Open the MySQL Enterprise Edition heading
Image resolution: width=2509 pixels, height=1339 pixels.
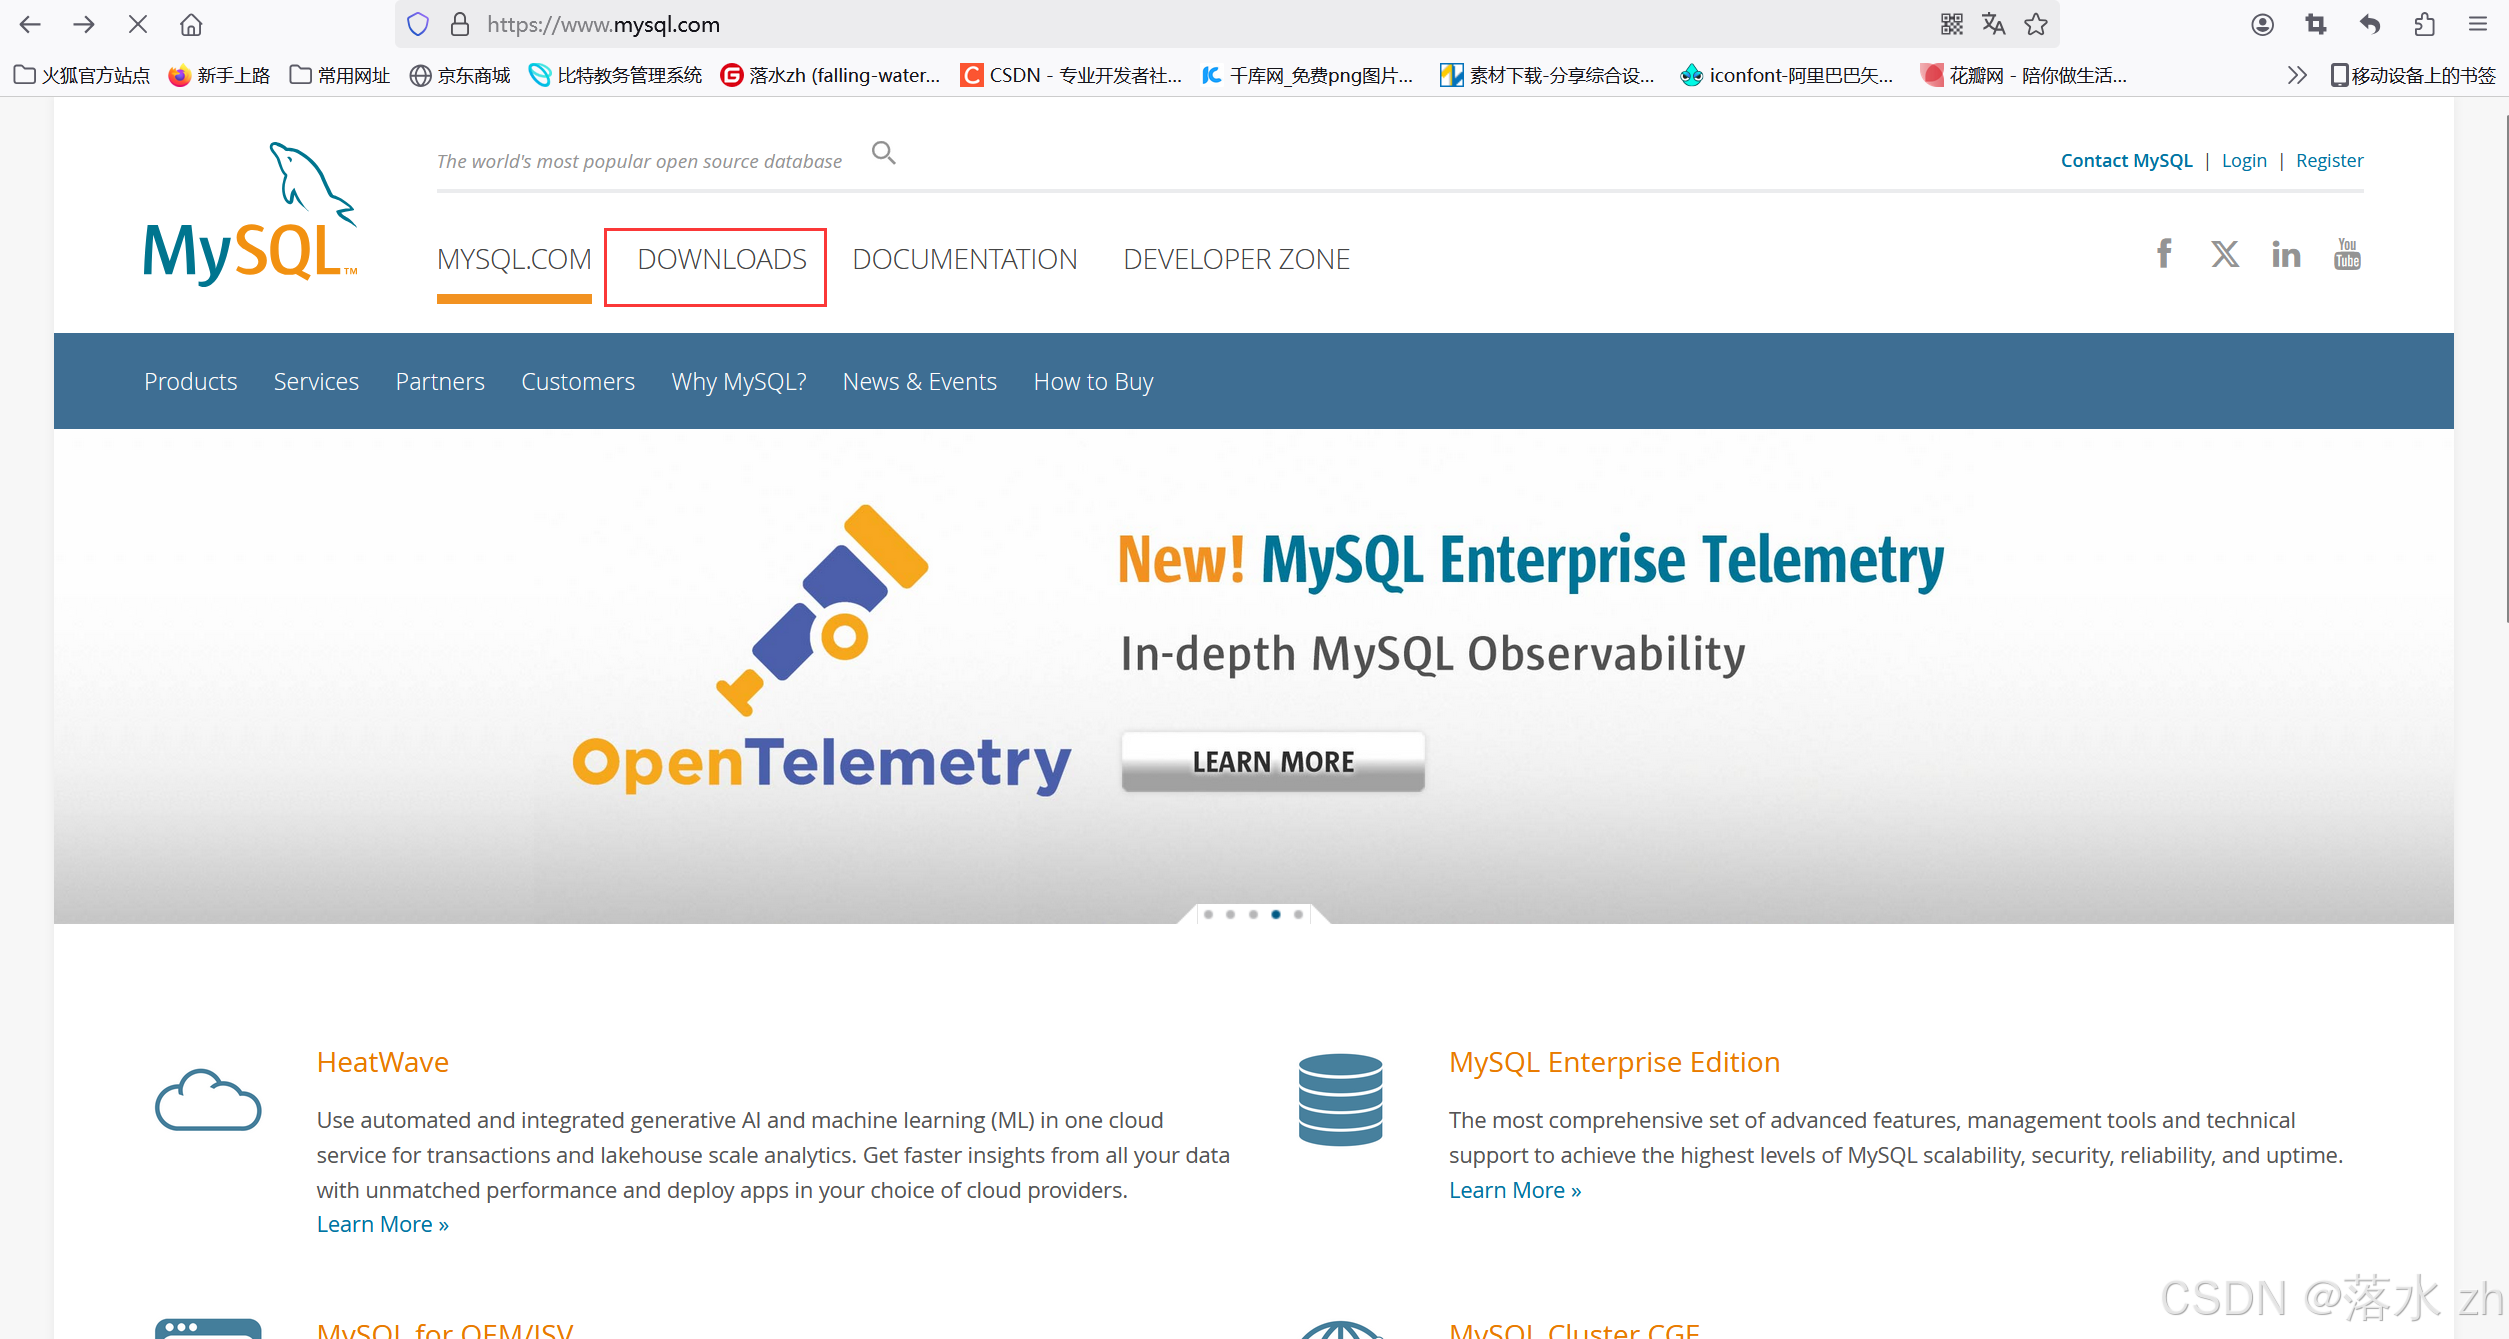click(x=1614, y=1062)
